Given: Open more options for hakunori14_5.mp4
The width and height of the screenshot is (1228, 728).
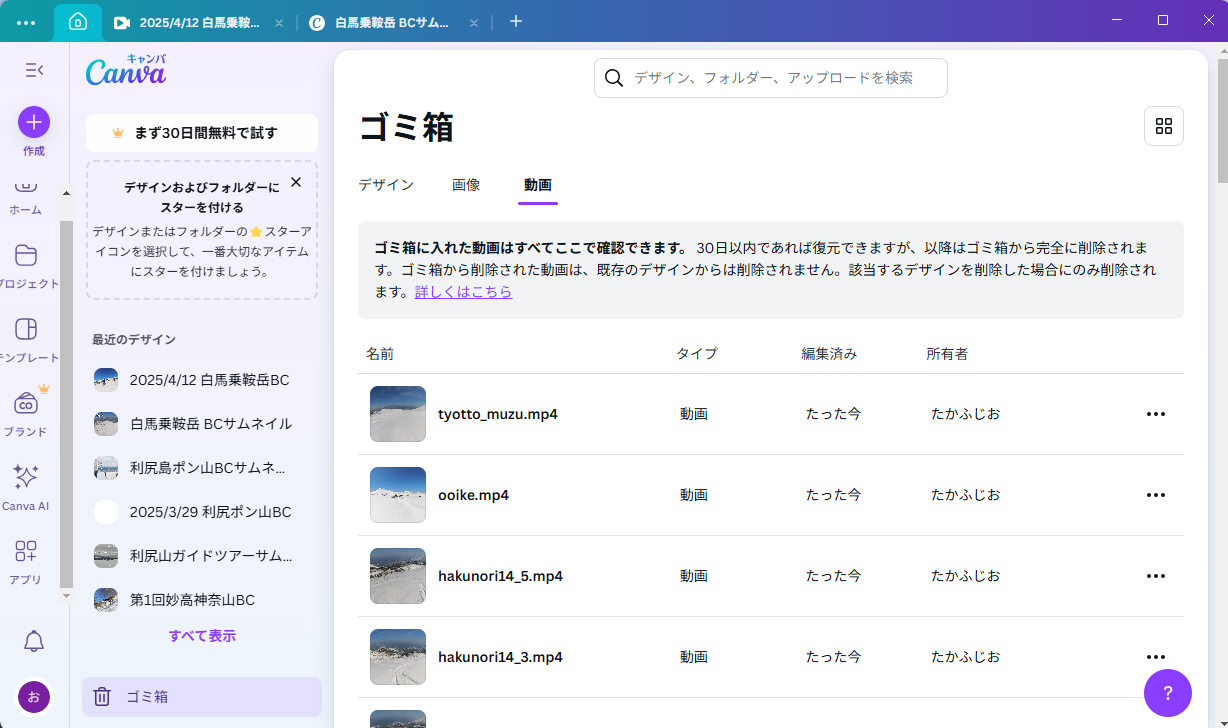Looking at the screenshot, I should pyautogui.click(x=1155, y=576).
